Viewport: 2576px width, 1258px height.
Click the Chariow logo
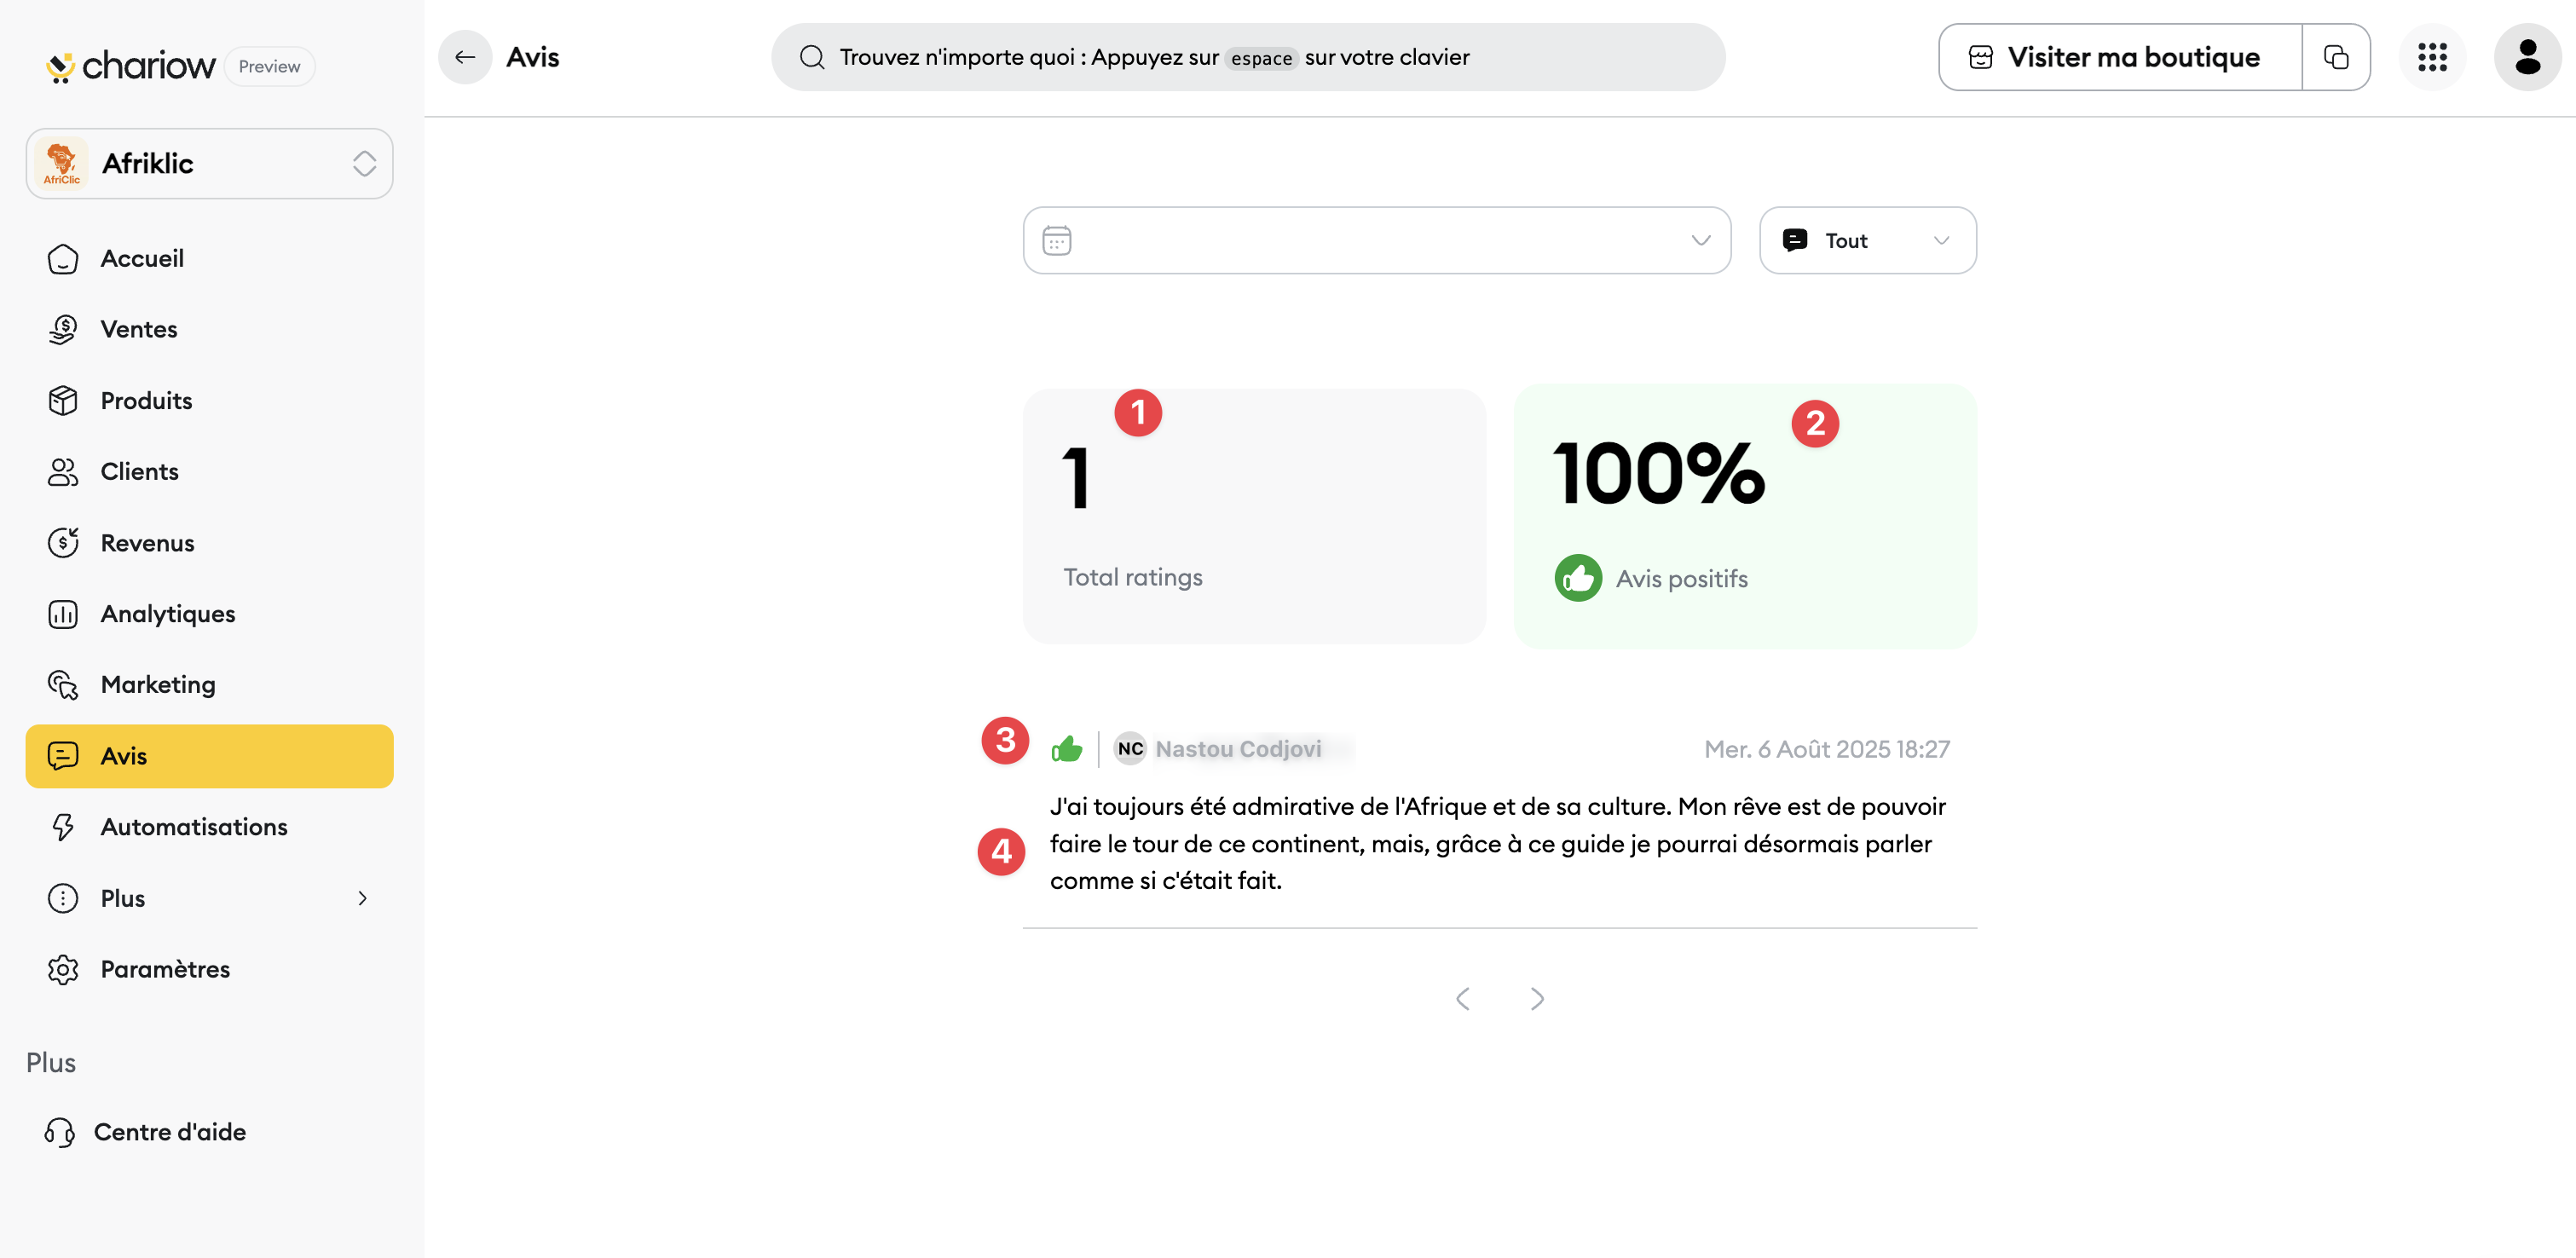131,66
